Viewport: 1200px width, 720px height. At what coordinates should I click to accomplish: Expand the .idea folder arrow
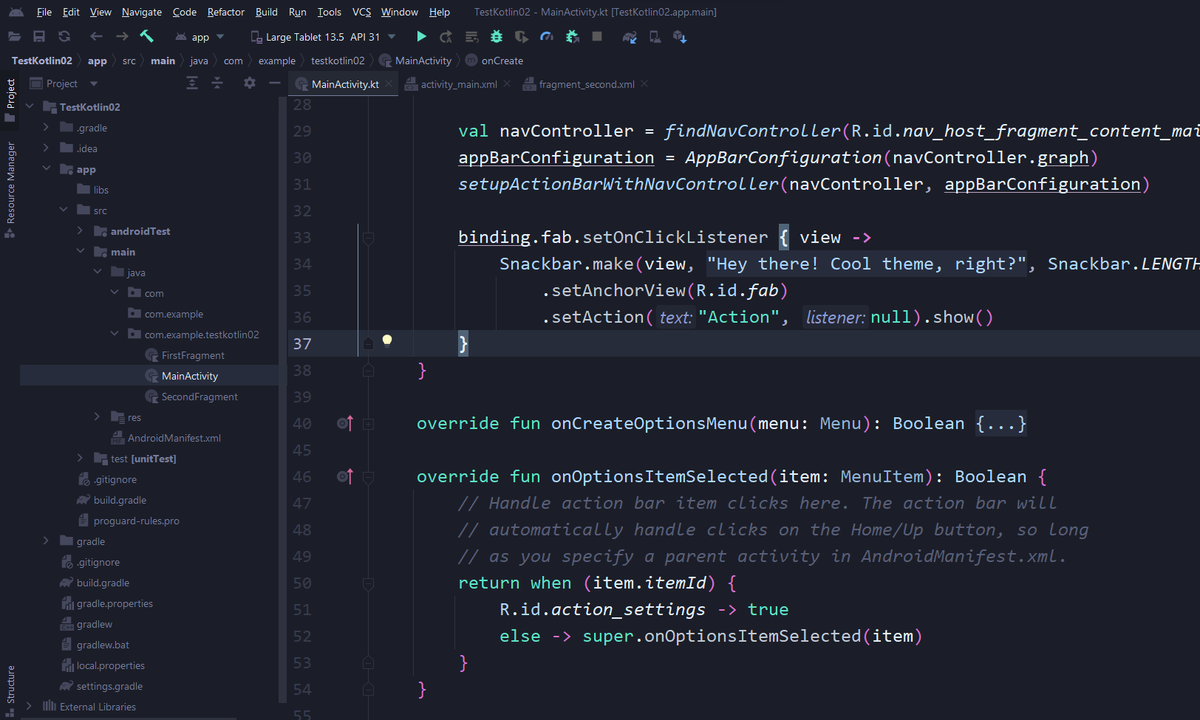point(46,149)
